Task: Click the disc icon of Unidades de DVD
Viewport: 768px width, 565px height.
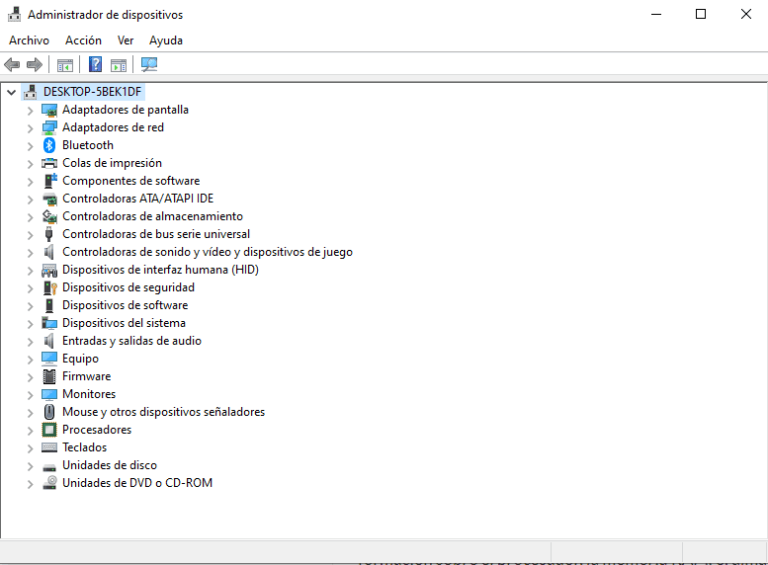Action: coord(49,483)
